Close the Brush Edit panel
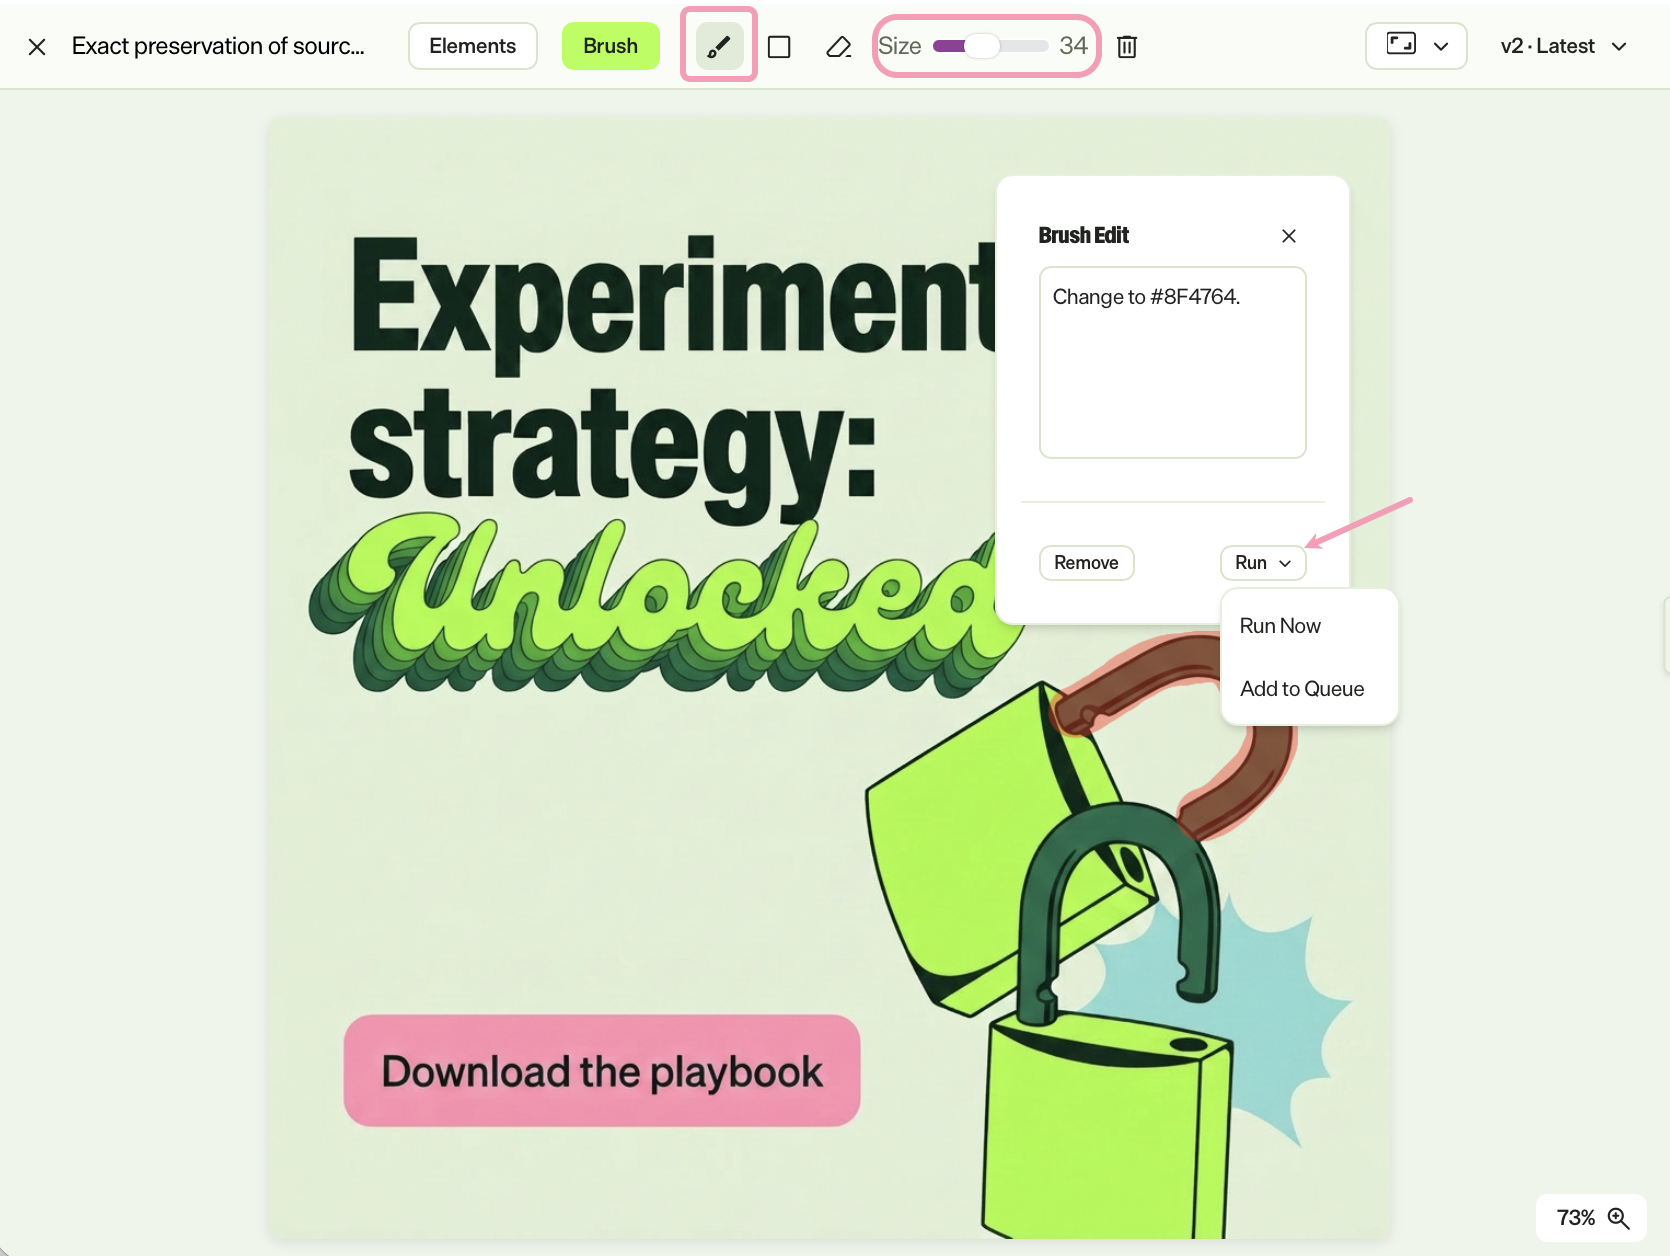This screenshot has width=1670, height=1256. click(1289, 236)
